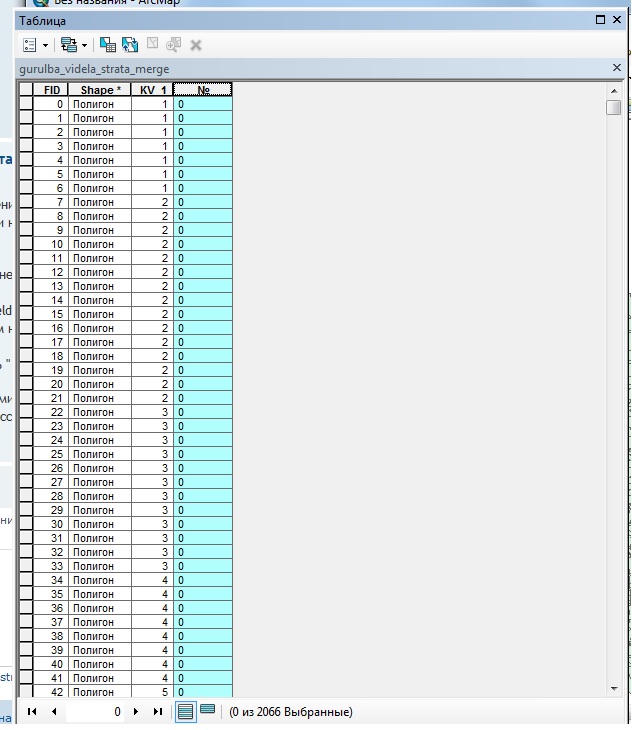Click the Select By Attributes icon
This screenshot has height=730, width=632.
pos(108,45)
